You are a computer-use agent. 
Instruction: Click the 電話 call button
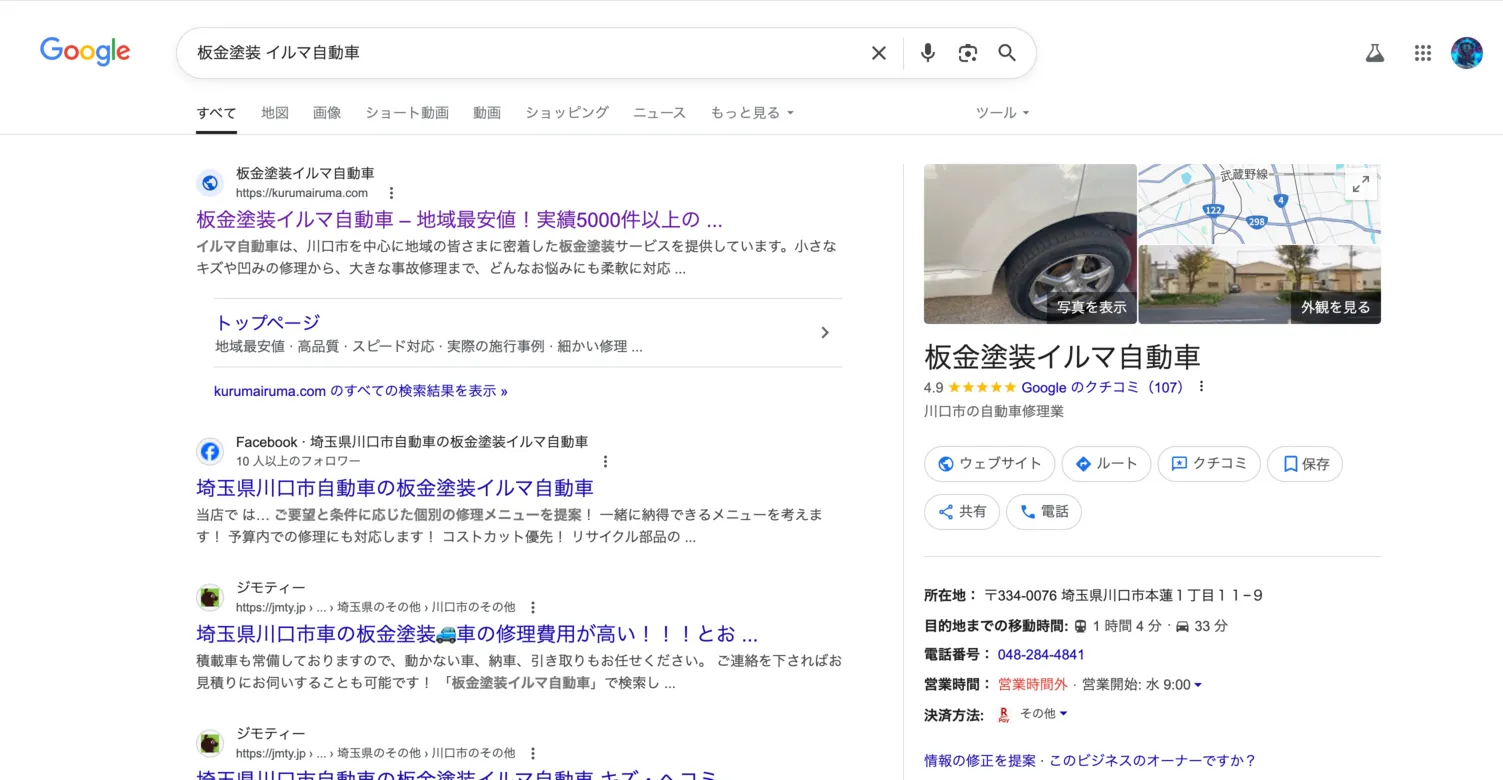[x=1044, y=512]
